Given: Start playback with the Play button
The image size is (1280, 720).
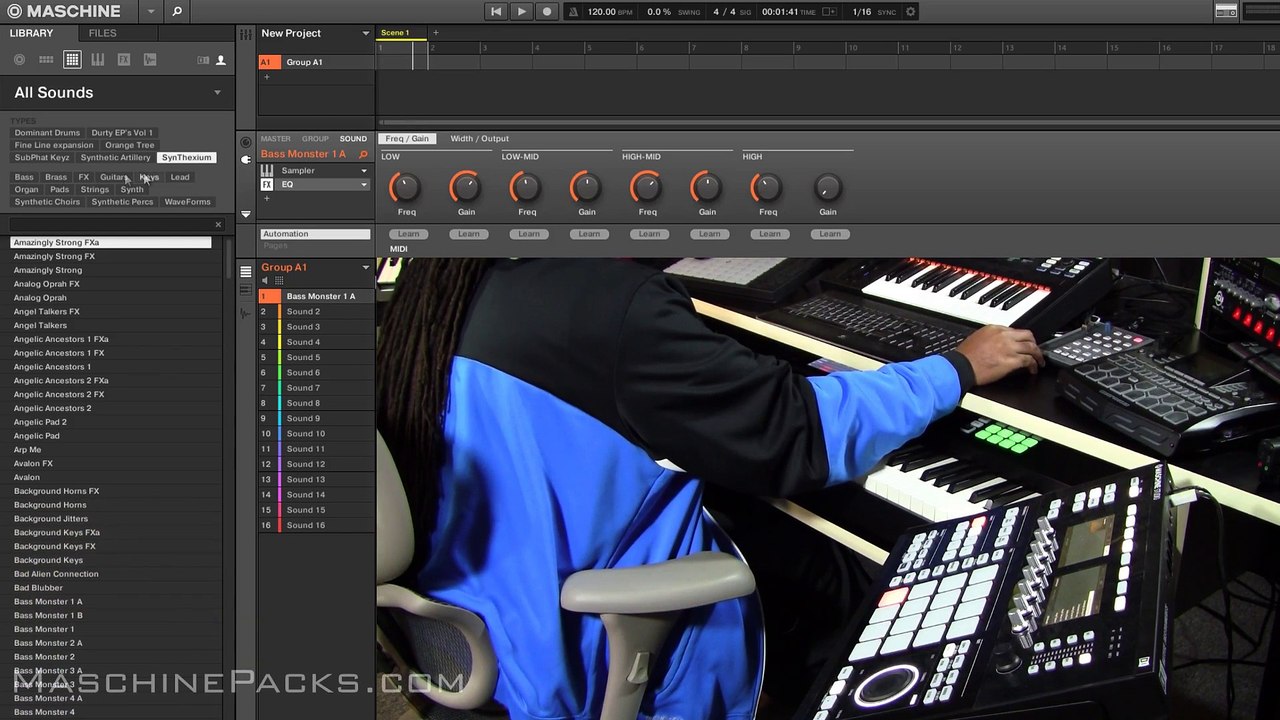Looking at the screenshot, I should [521, 12].
